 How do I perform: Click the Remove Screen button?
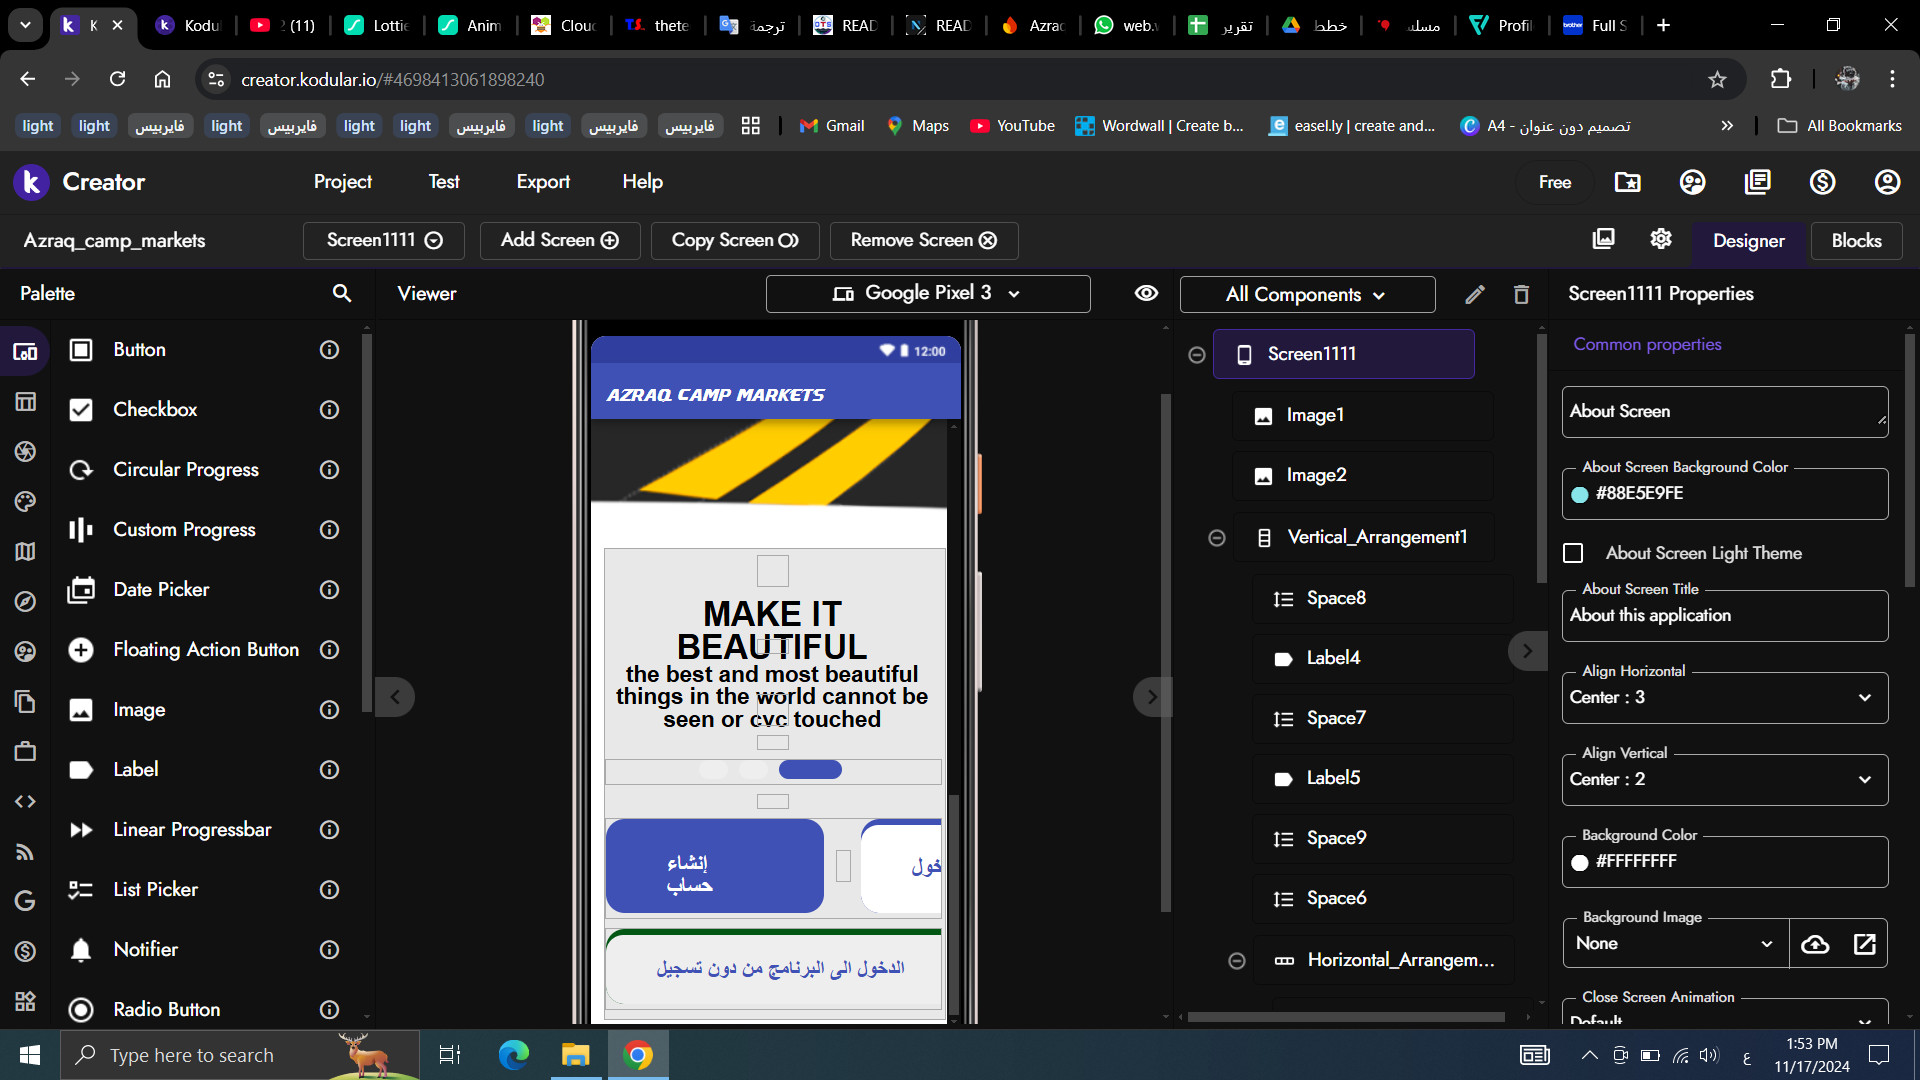click(x=923, y=240)
